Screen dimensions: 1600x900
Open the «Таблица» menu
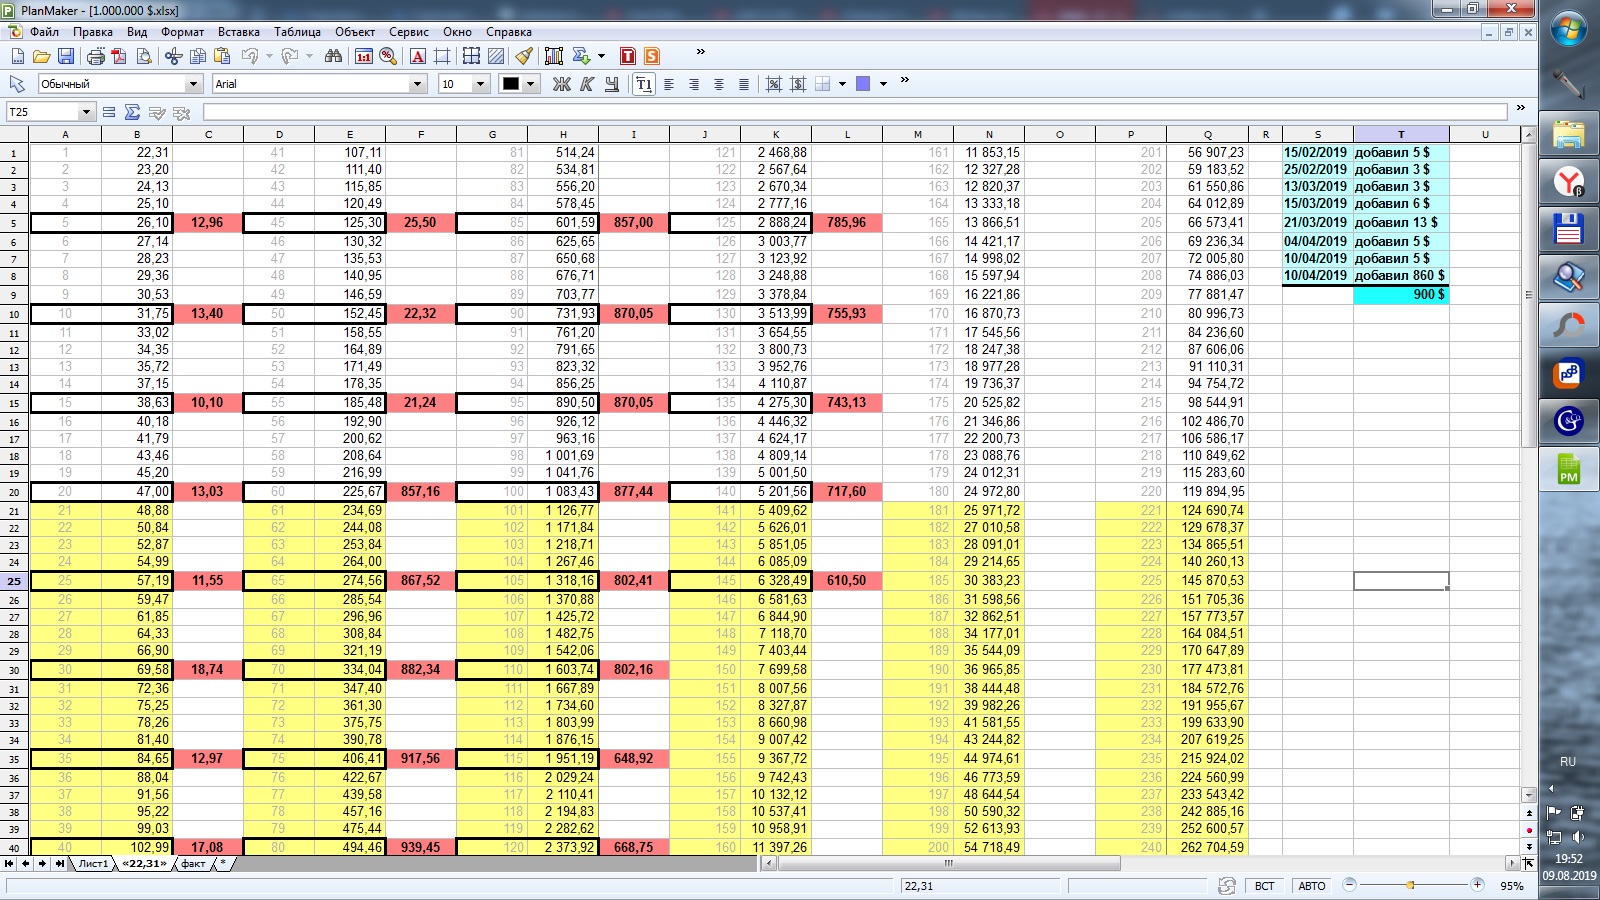[297, 32]
